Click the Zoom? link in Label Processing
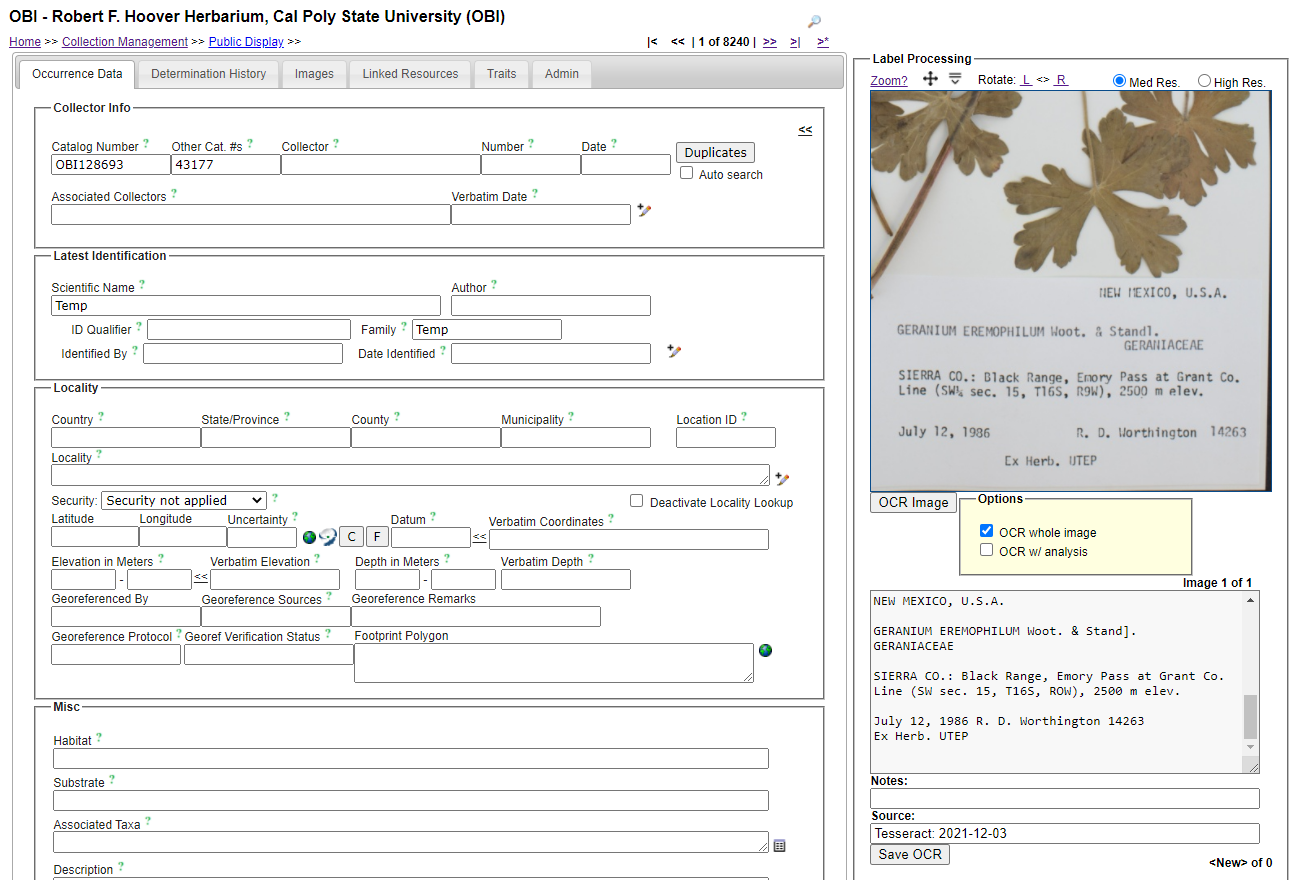 pyautogui.click(x=889, y=81)
